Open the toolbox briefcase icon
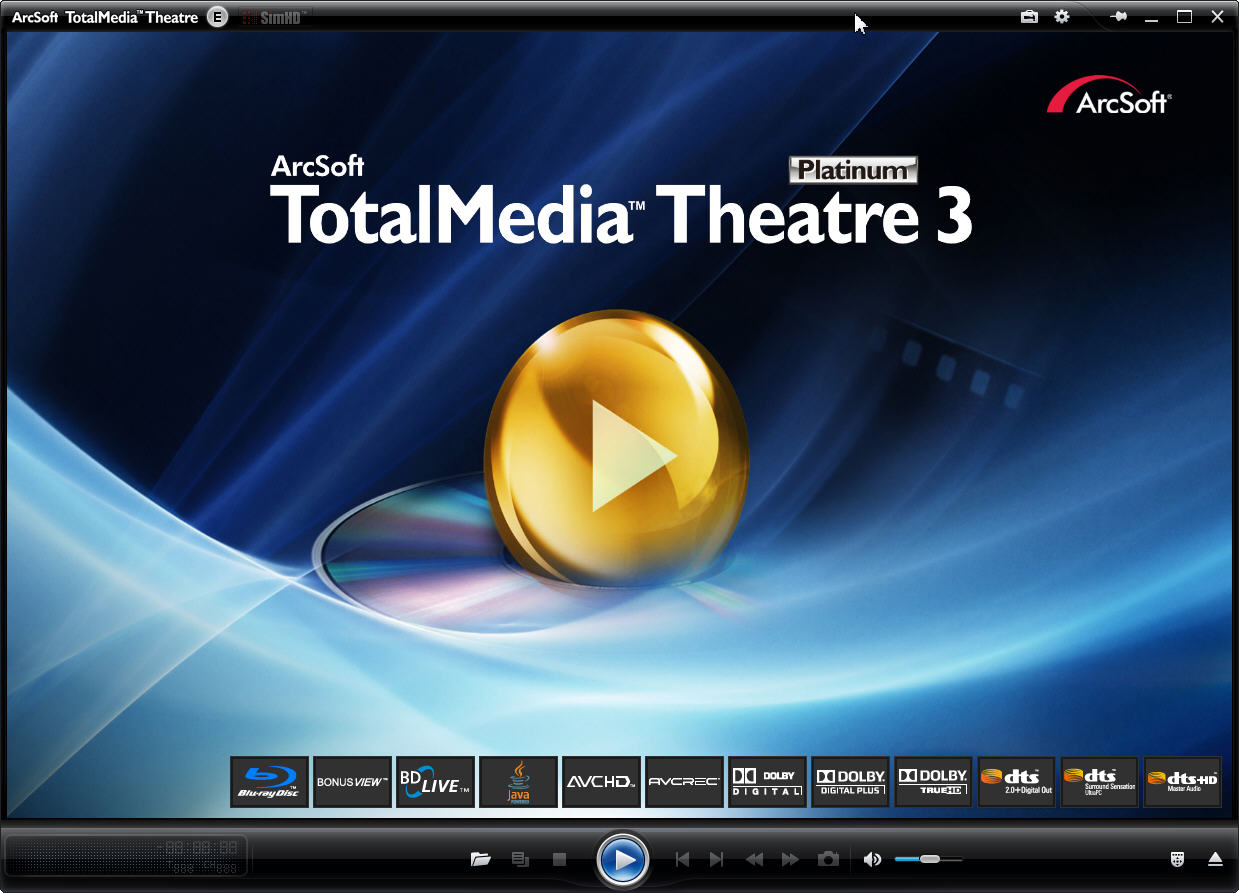The height and width of the screenshot is (893, 1239). pyautogui.click(x=1029, y=17)
